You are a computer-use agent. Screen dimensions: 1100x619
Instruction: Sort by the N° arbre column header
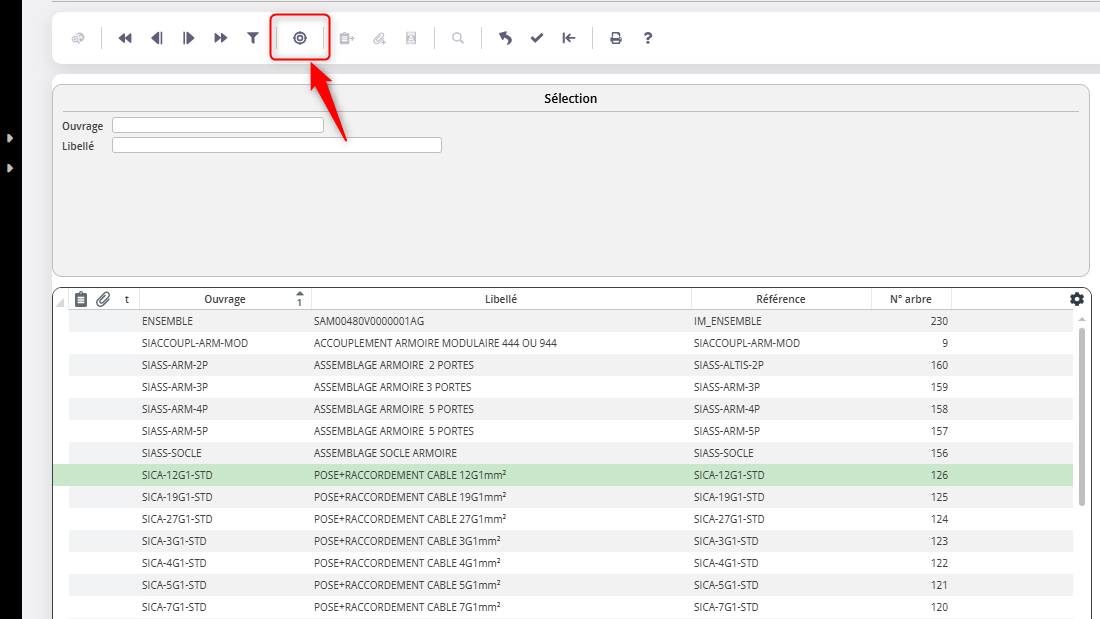coord(911,299)
